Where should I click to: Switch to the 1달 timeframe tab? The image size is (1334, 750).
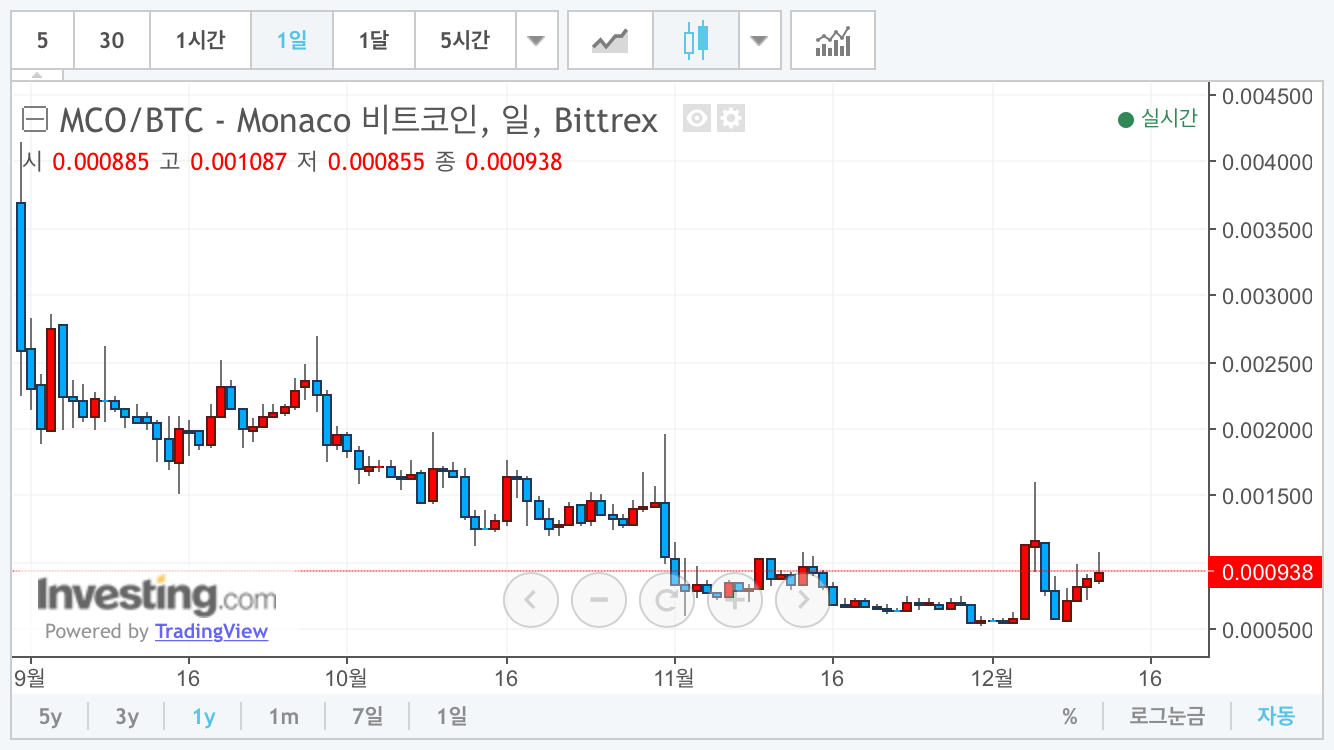point(373,39)
